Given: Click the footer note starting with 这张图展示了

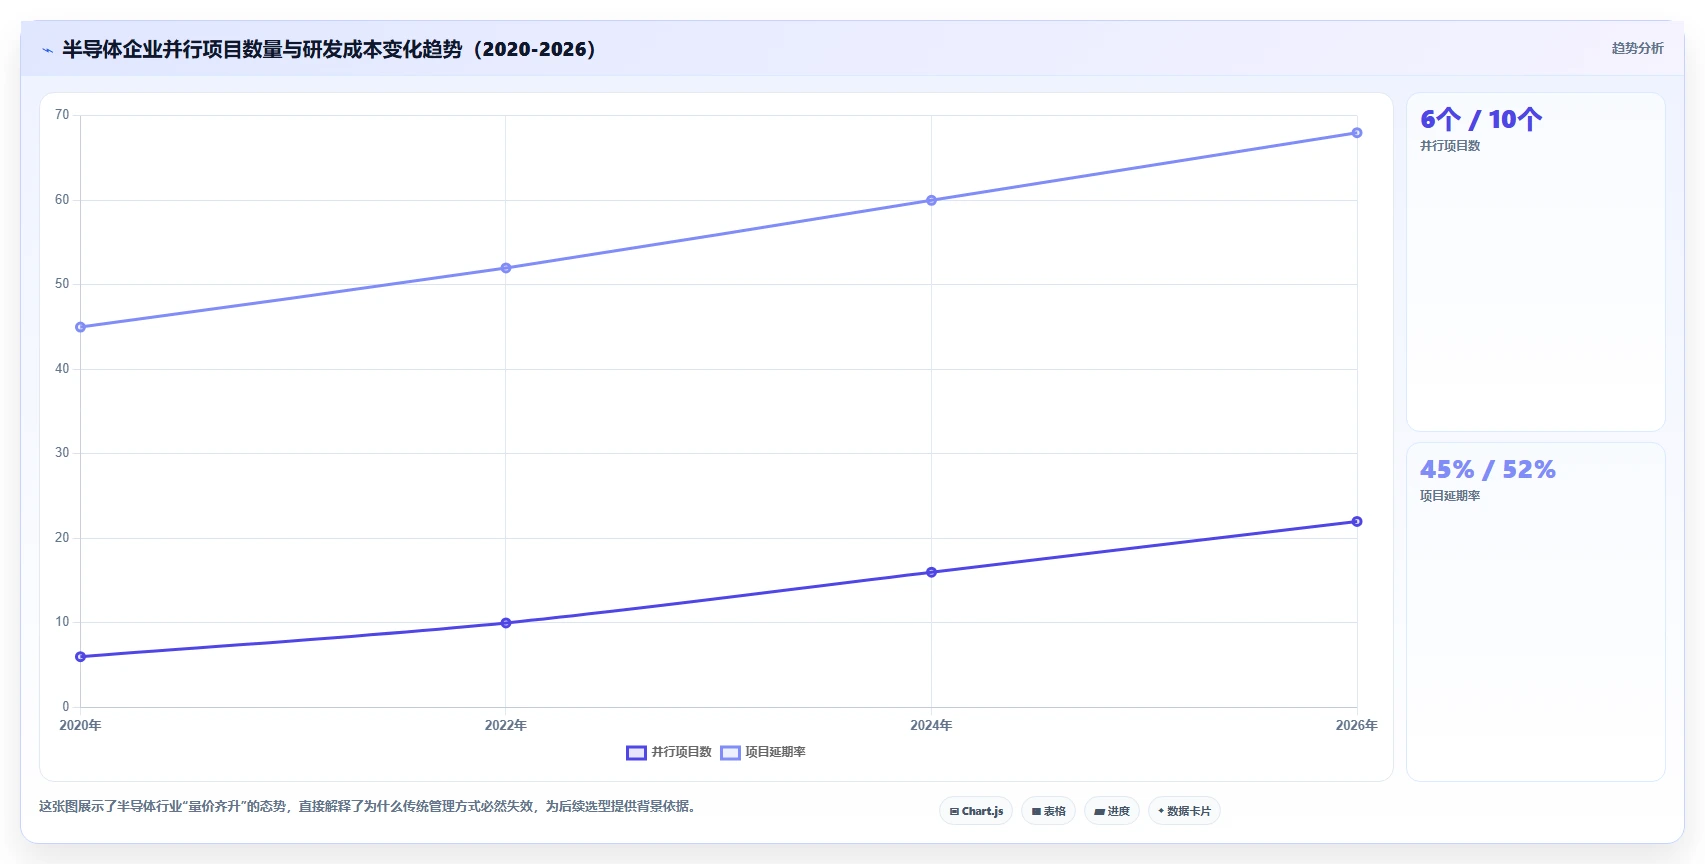Looking at the screenshot, I should click(367, 806).
